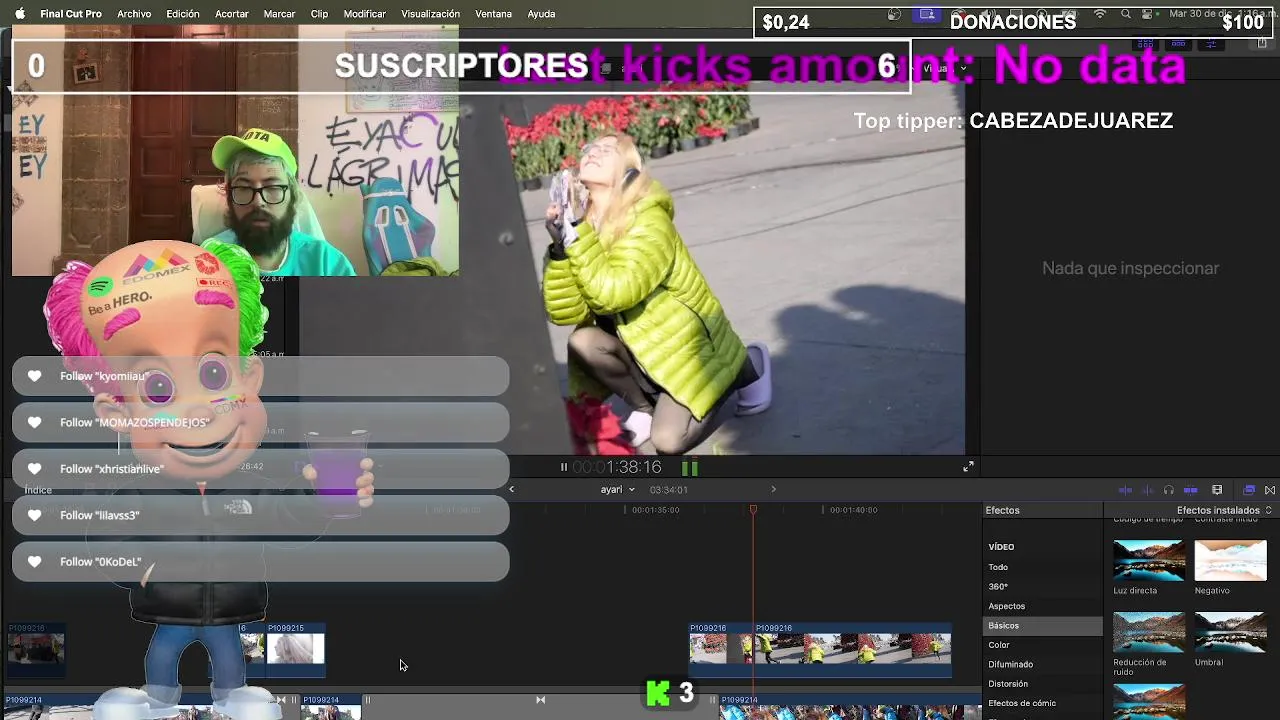
Task: Open Spotlight search in menu bar
Action: point(1126,14)
